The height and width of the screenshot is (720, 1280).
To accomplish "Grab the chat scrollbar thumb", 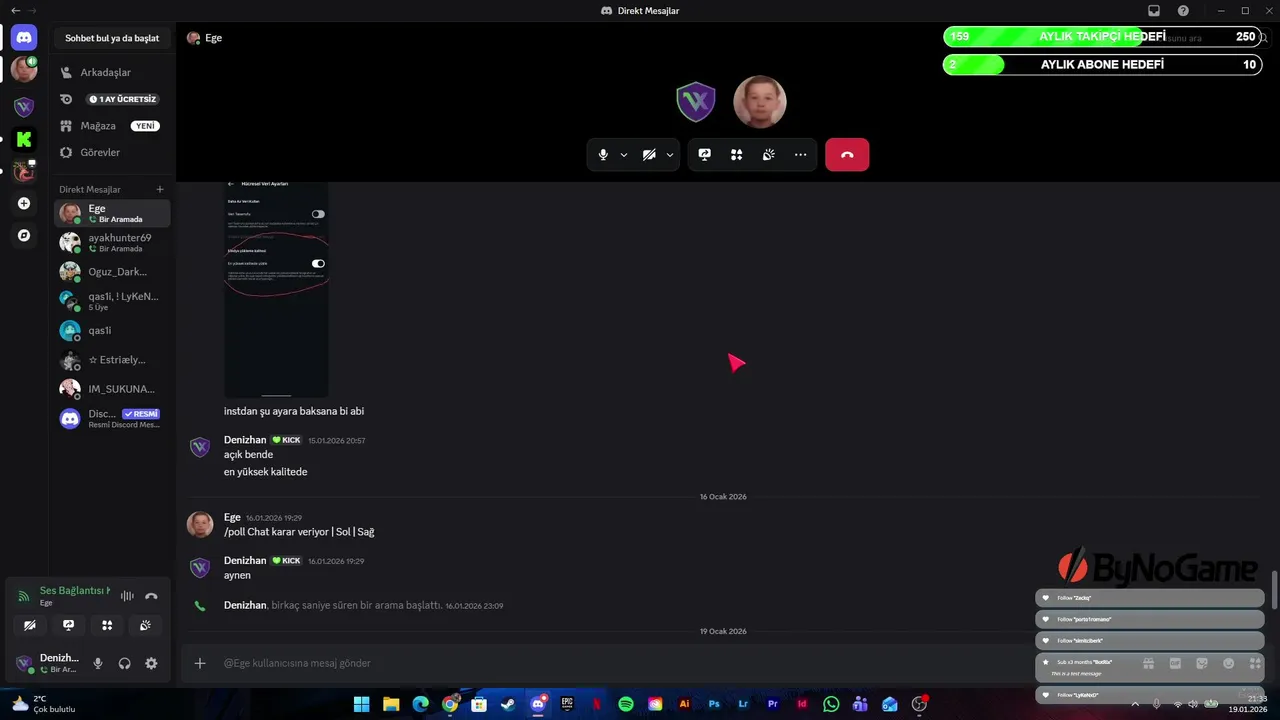I will [x=1274, y=590].
